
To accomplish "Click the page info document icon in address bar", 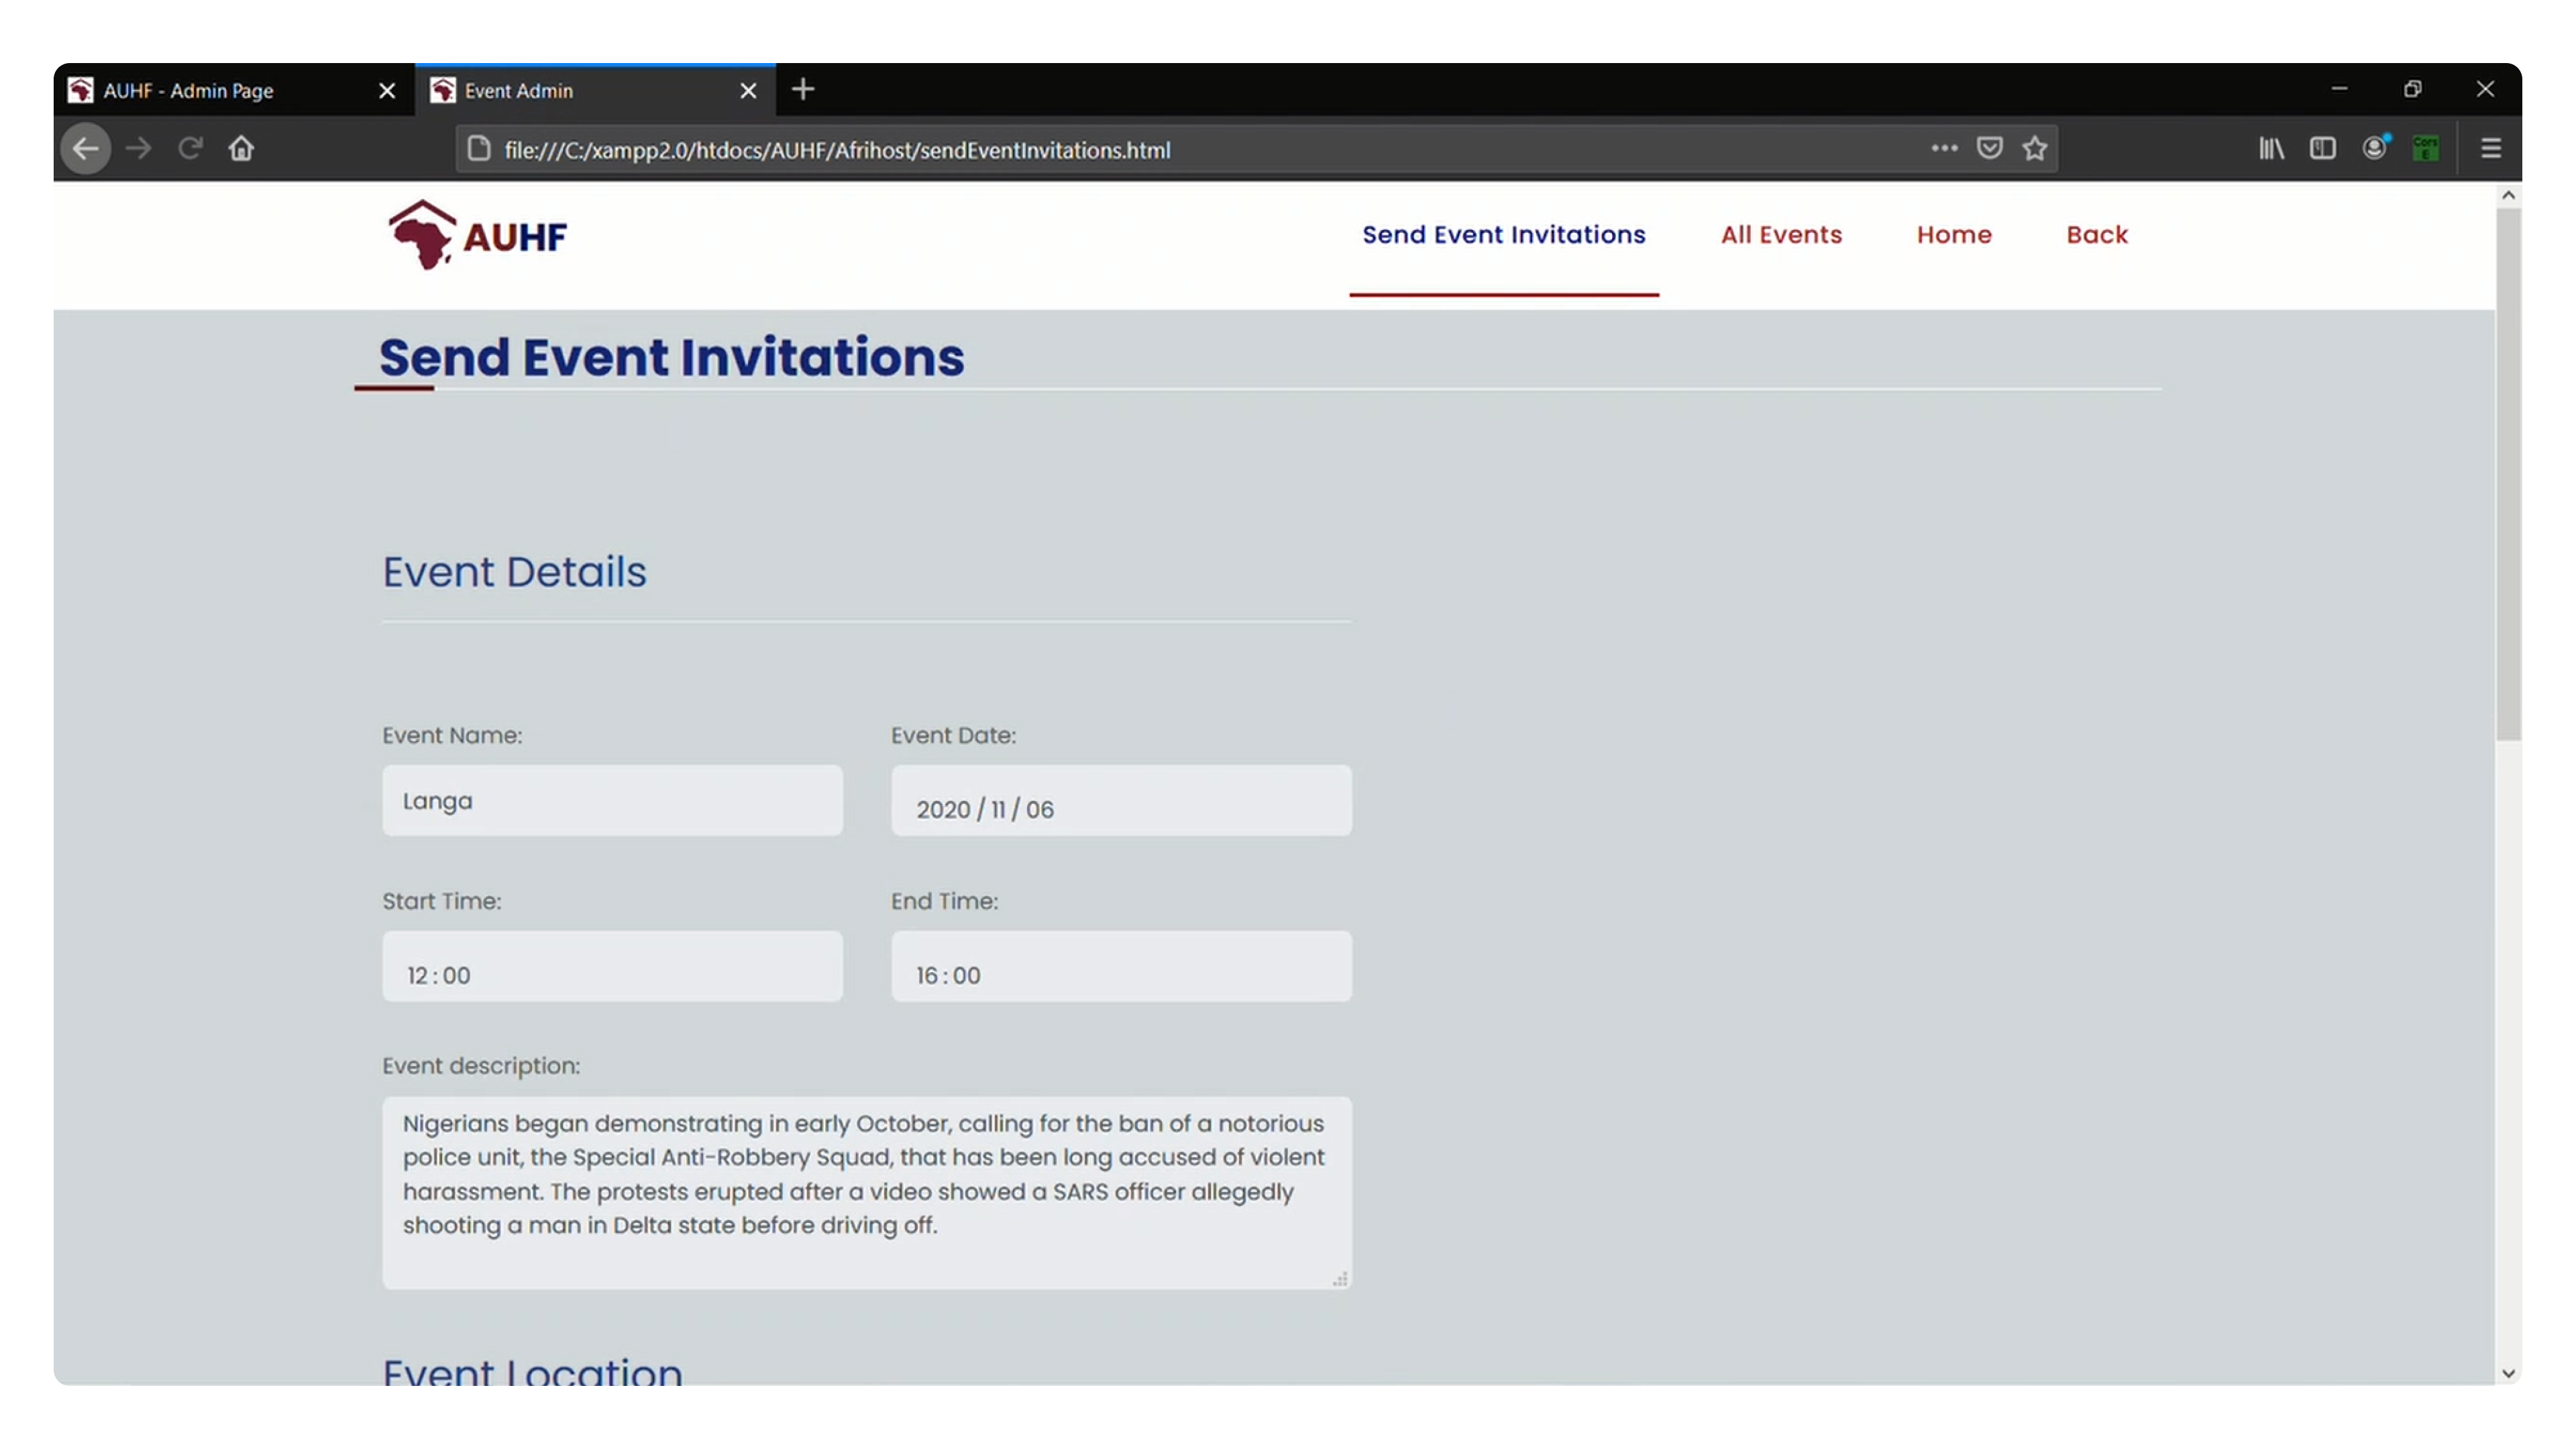I will pyautogui.click(x=479, y=149).
